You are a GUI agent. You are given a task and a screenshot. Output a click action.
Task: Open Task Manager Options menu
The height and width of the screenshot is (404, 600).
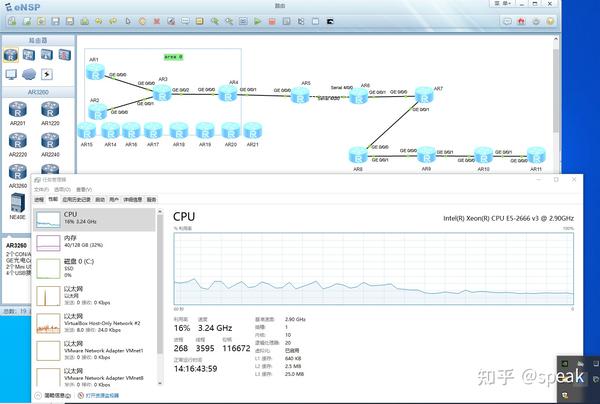tap(62, 189)
